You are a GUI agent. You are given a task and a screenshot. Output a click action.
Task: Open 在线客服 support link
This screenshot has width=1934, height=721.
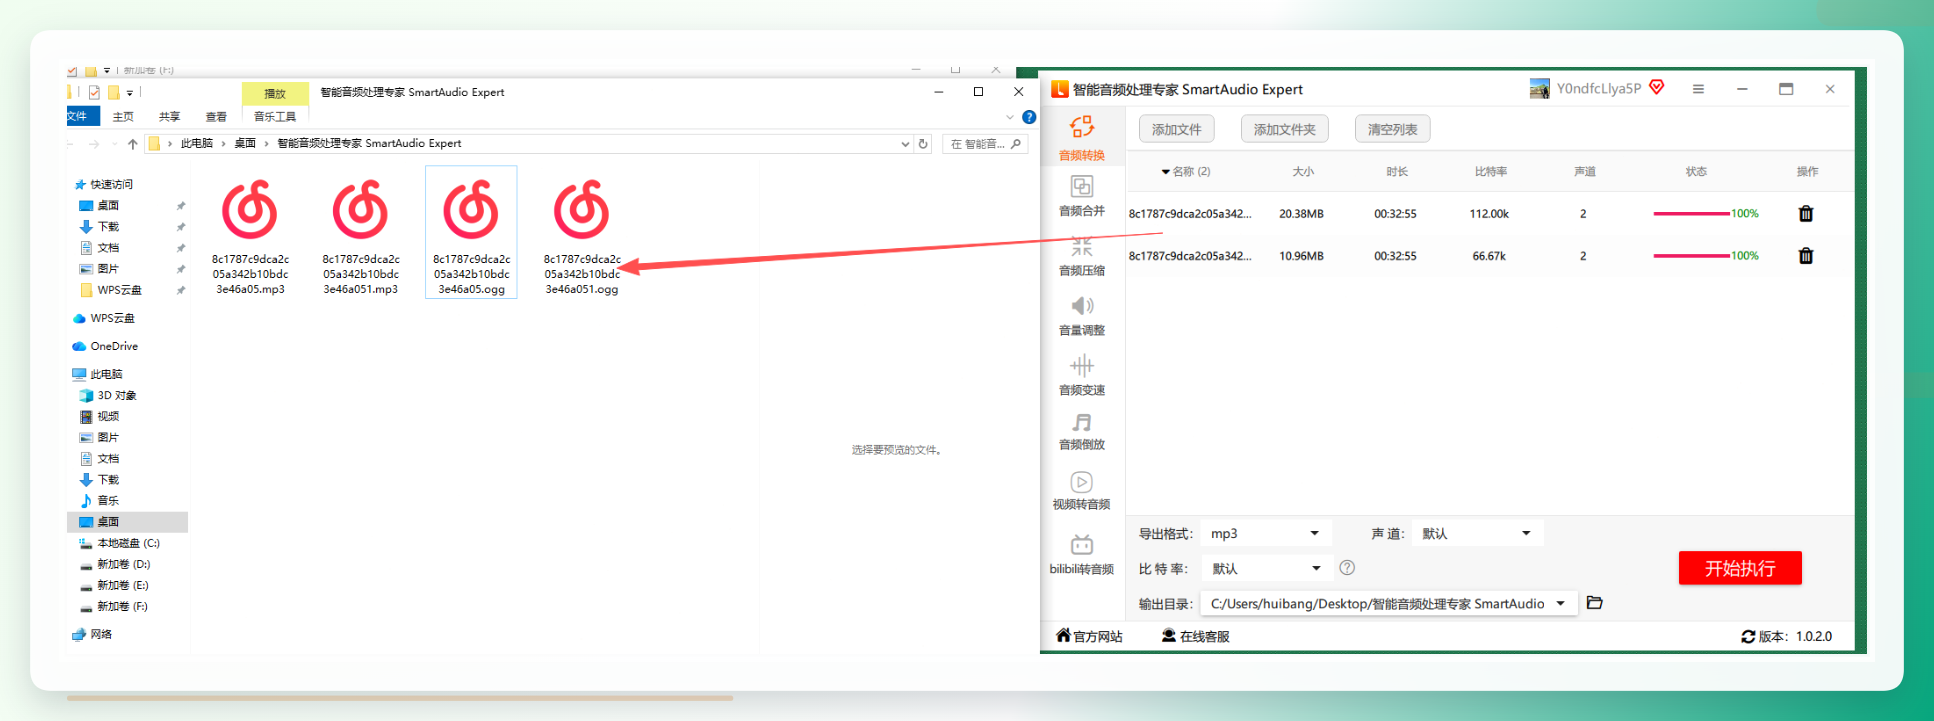coord(1196,636)
